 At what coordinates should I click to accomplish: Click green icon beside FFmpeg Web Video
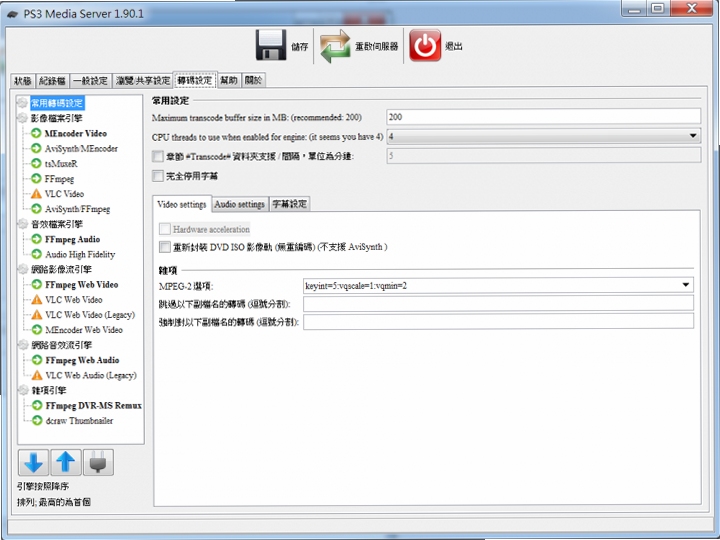coord(37,284)
